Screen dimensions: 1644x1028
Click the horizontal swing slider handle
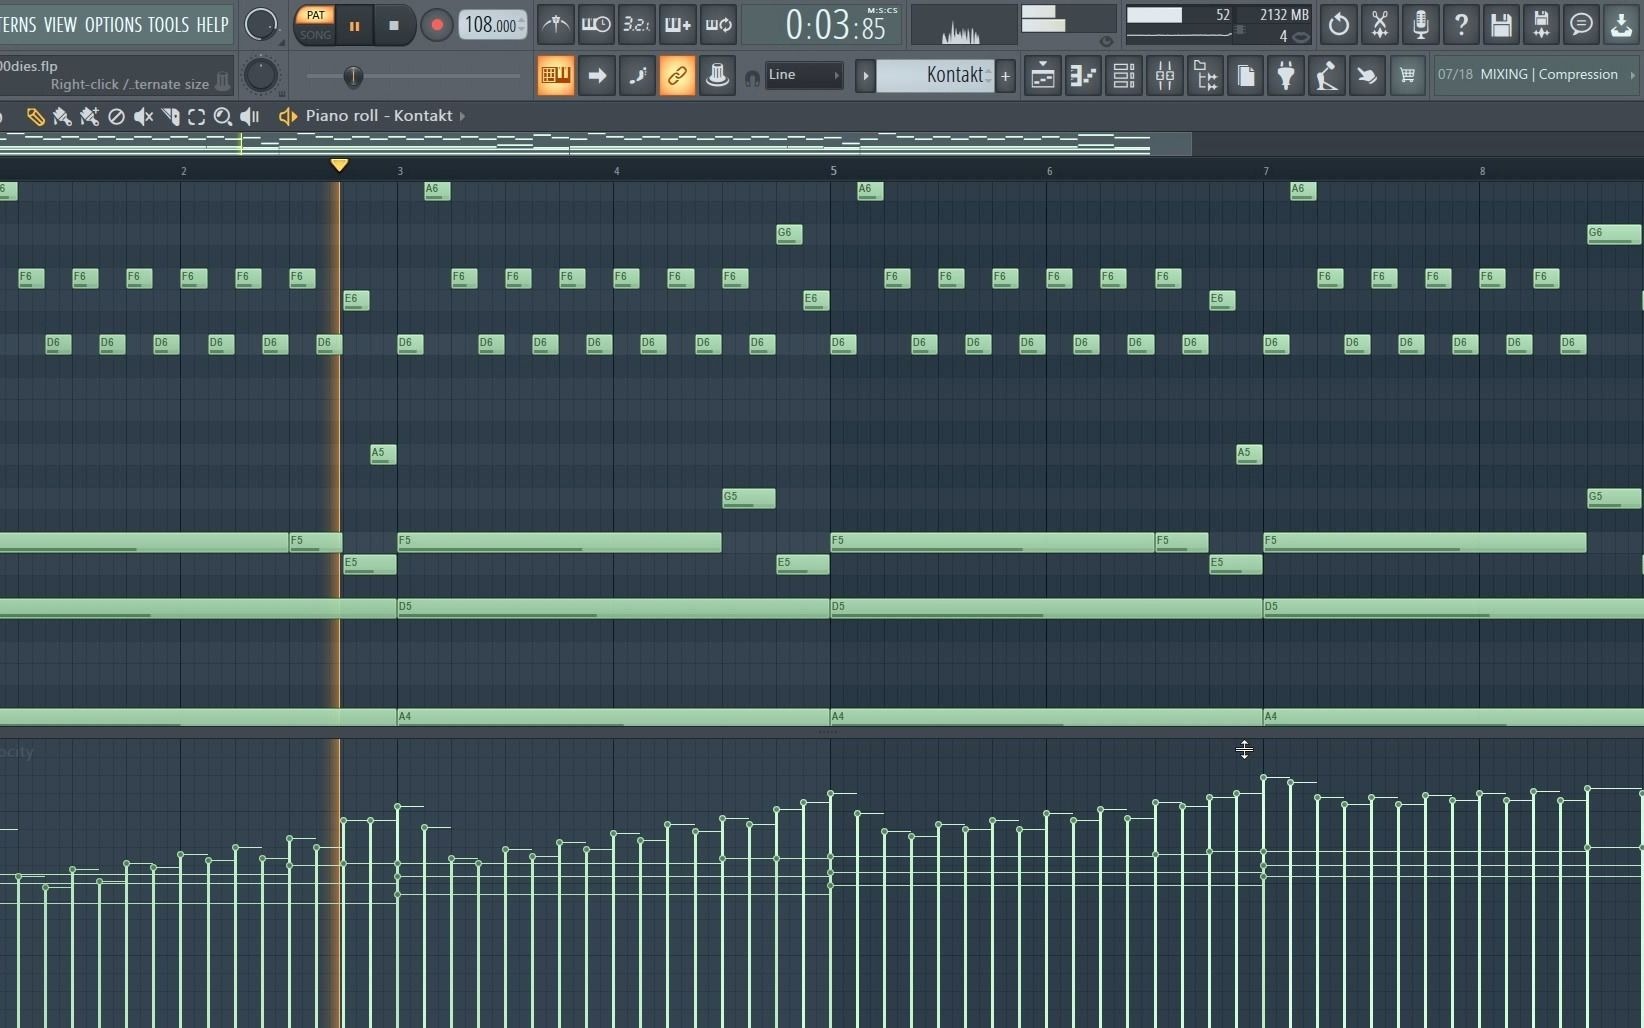[x=353, y=76]
